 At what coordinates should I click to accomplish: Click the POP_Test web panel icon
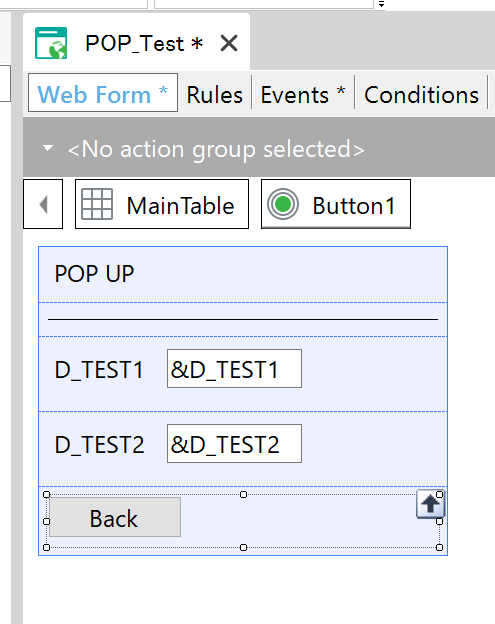click(51, 43)
